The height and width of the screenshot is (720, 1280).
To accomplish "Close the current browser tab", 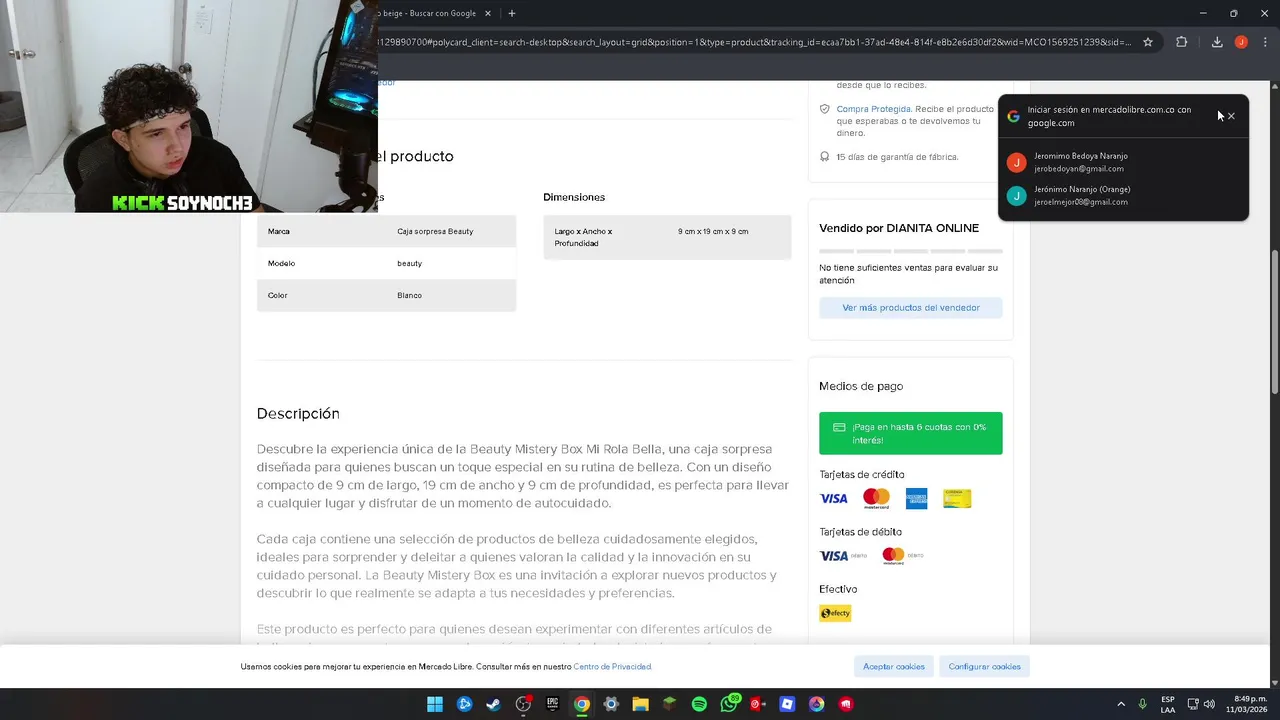I will tap(488, 13).
